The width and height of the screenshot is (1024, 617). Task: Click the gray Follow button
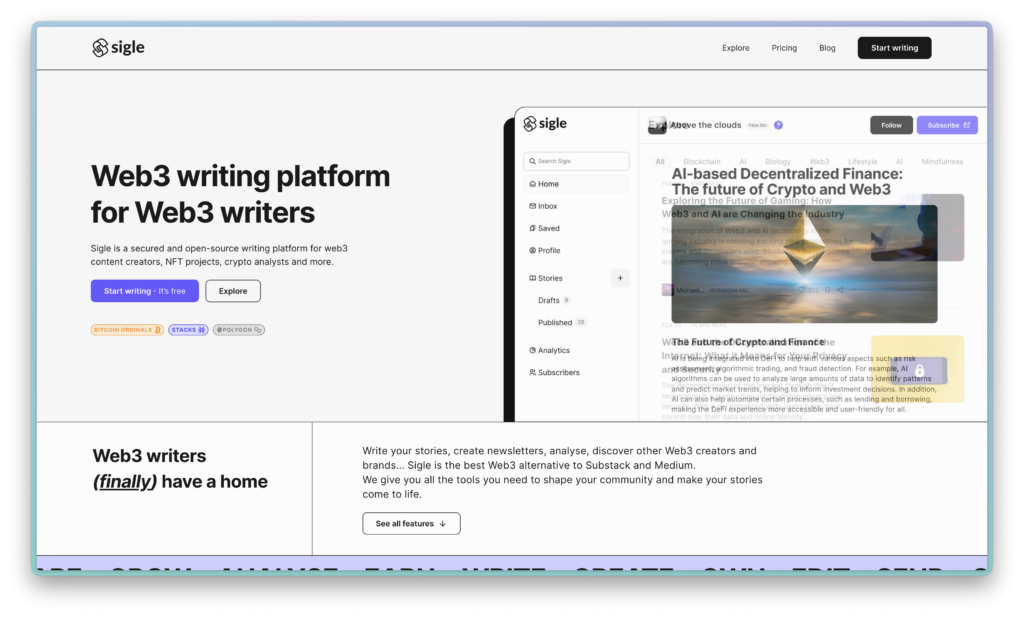pyautogui.click(x=891, y=125)
